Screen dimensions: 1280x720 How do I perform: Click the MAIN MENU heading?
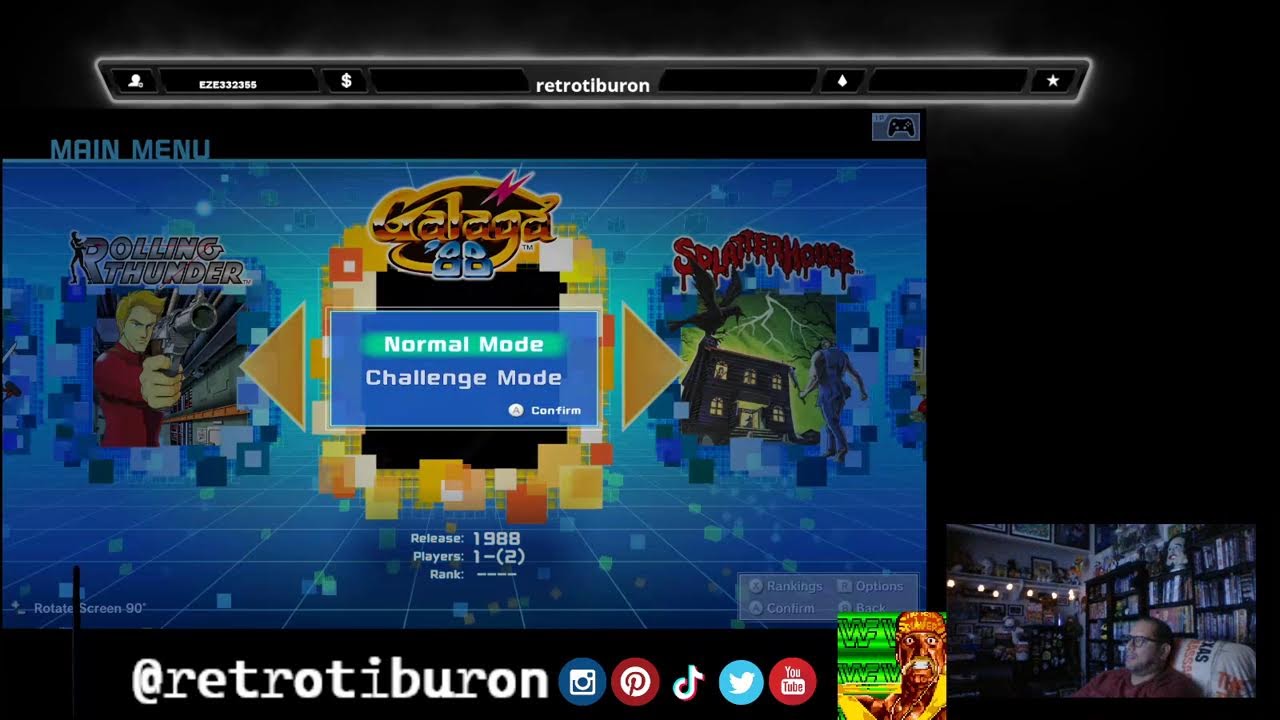coord(130,150)
